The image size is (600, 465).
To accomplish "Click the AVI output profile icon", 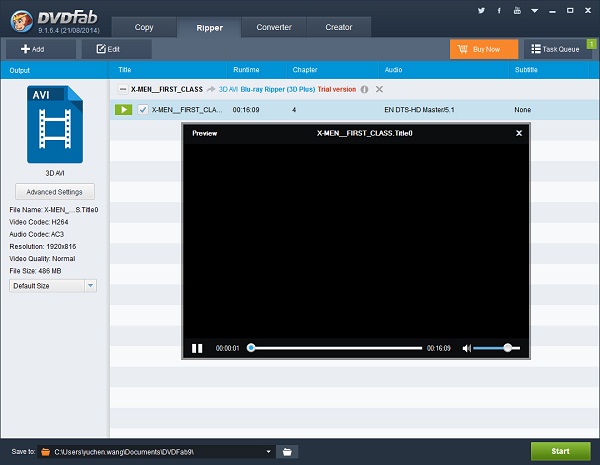I will (55, 124).
